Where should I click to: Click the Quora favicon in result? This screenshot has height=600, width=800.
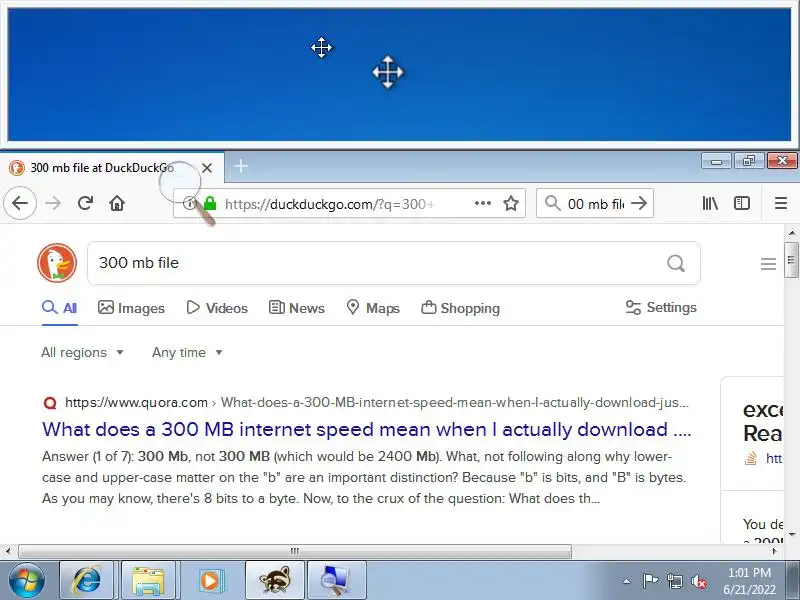click(x=50, y=403)
